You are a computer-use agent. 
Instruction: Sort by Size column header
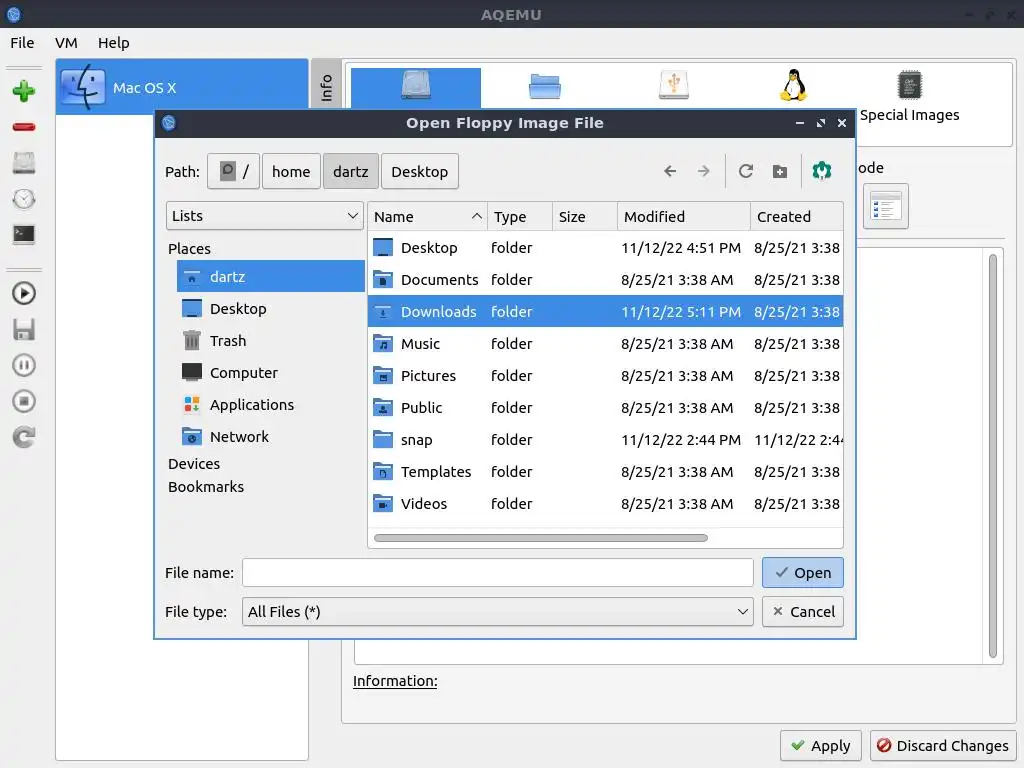584,216
